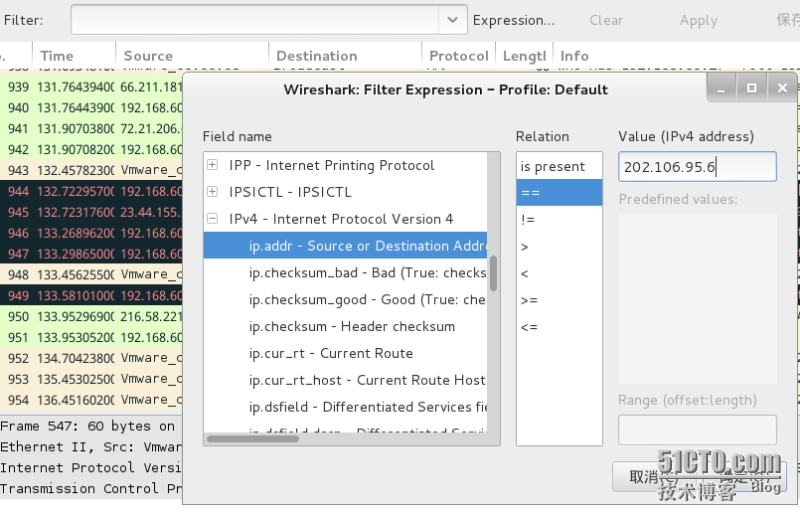
Task: Select packet 940 in packet list
Action: 91,108
